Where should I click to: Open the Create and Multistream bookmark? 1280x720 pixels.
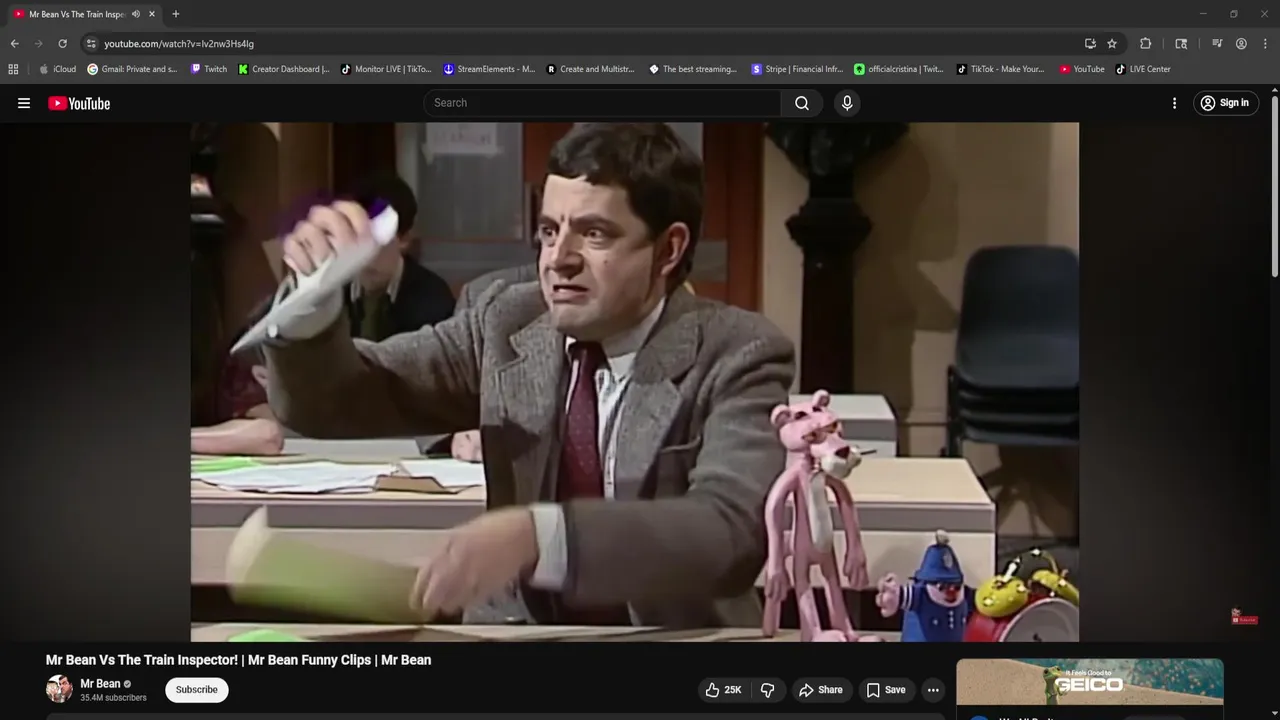(x=591, y=69)
